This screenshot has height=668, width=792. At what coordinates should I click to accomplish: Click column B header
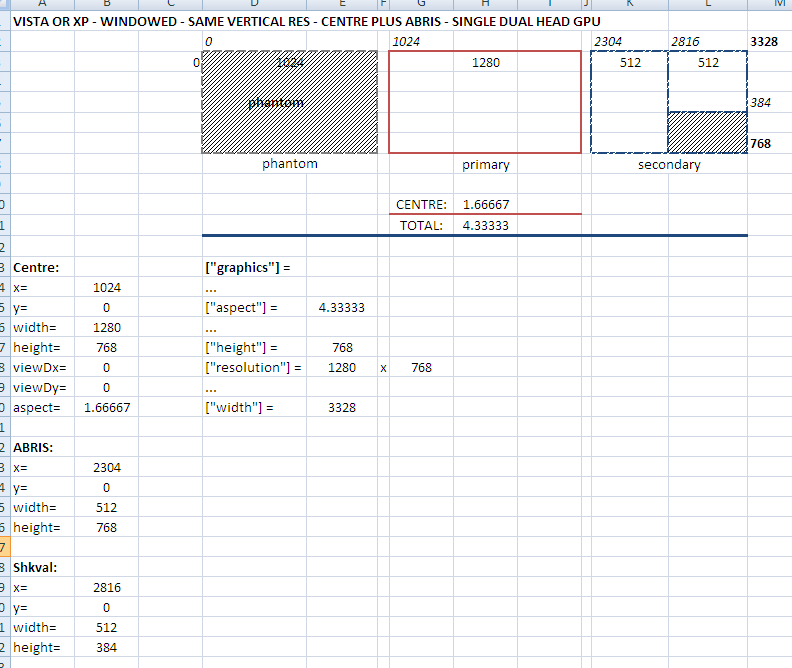pos(107,4)
